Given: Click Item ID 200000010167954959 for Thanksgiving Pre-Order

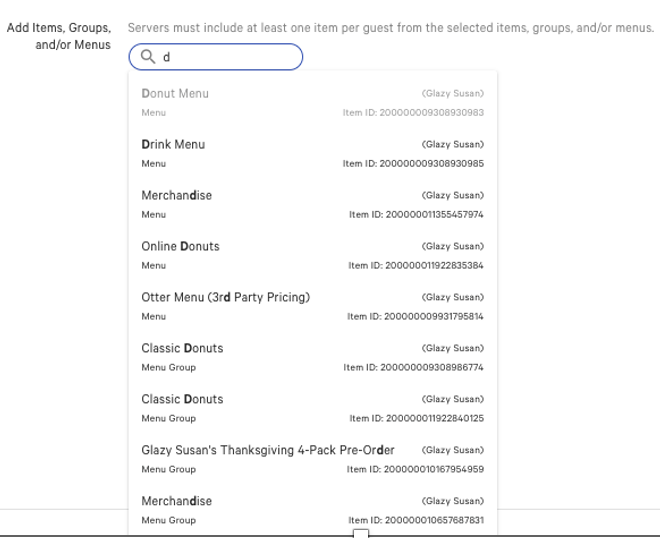Looking at the screenshot, I should click(x=415, y=469).
